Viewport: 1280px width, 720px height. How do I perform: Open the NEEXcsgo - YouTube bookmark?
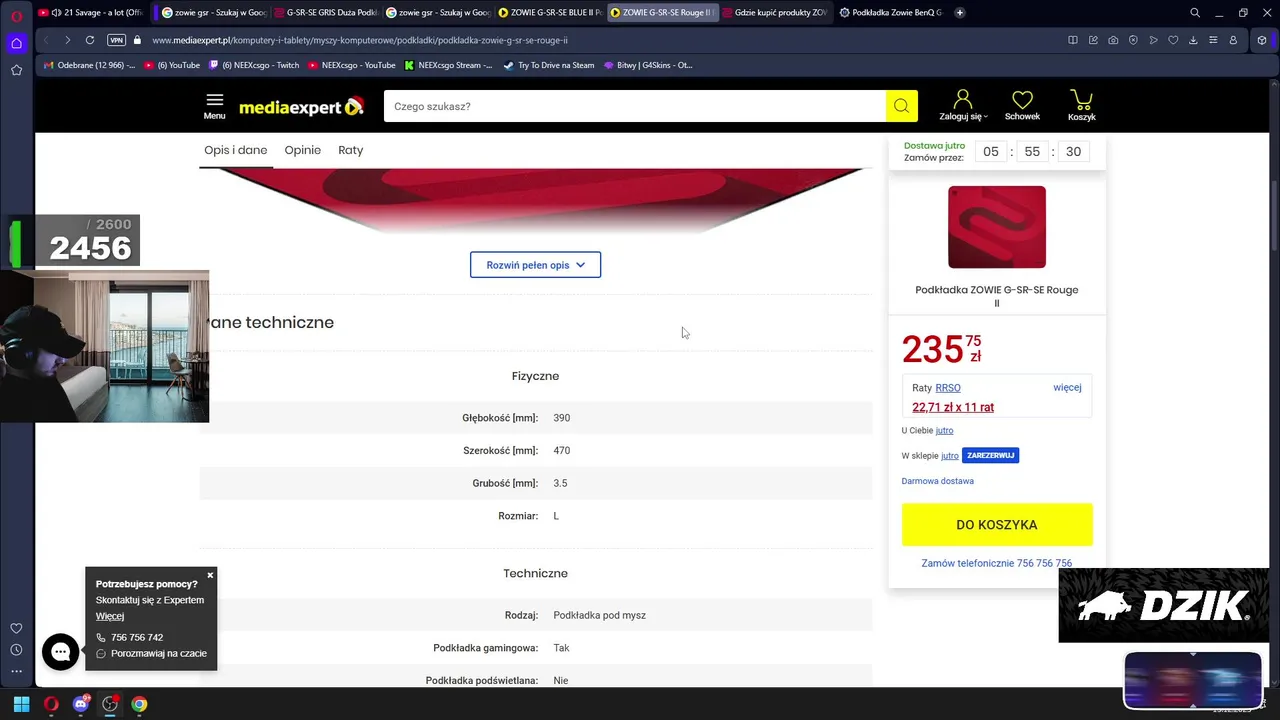click(351, 65)
